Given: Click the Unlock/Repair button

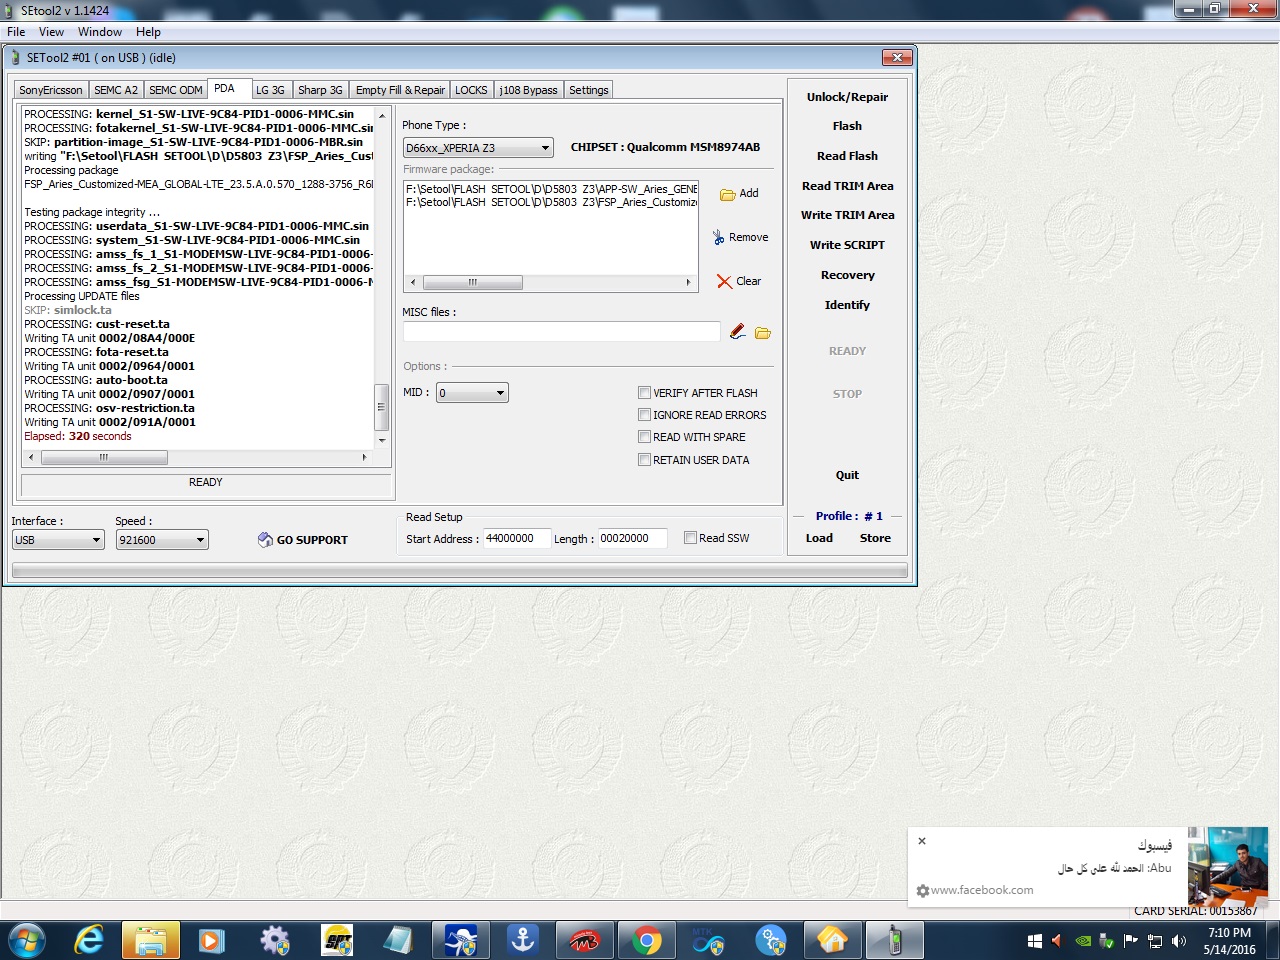Looking at the screenshot, I should (847, 97).
